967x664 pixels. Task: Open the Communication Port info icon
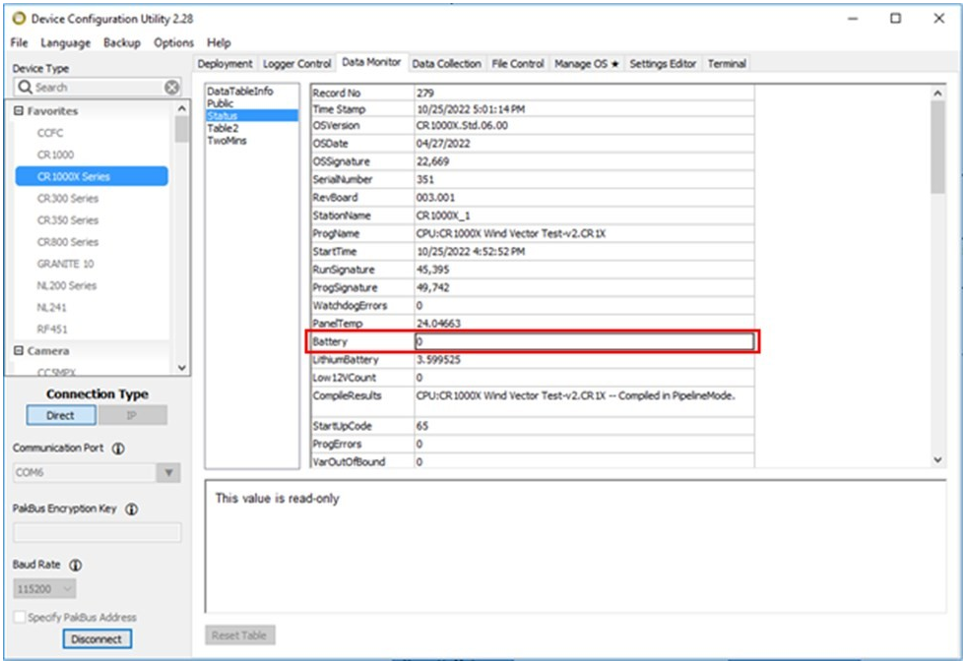(x=118, y=448)
